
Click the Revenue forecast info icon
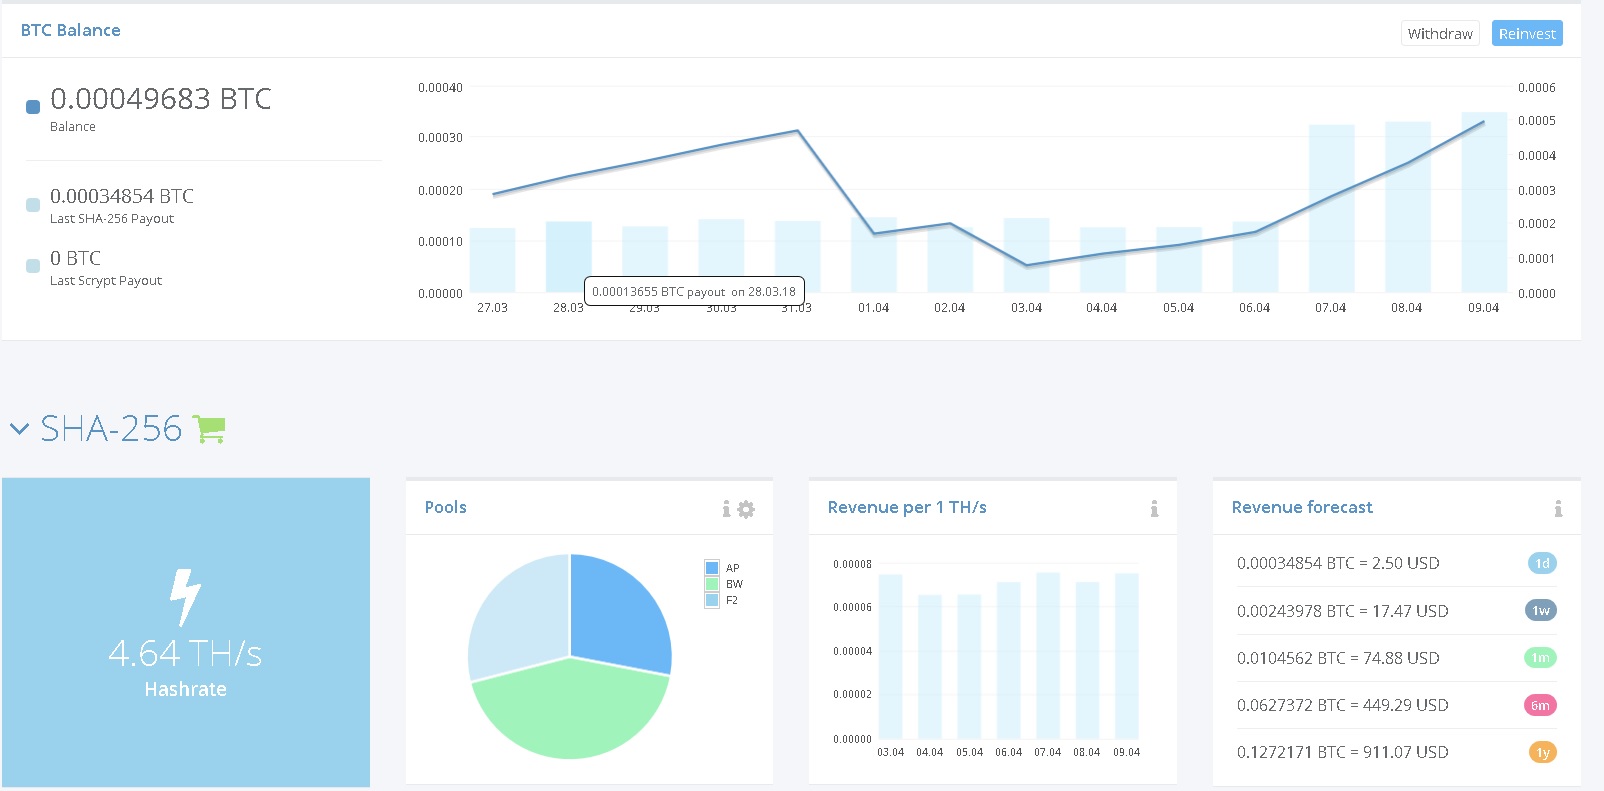tap(1558, 509)
